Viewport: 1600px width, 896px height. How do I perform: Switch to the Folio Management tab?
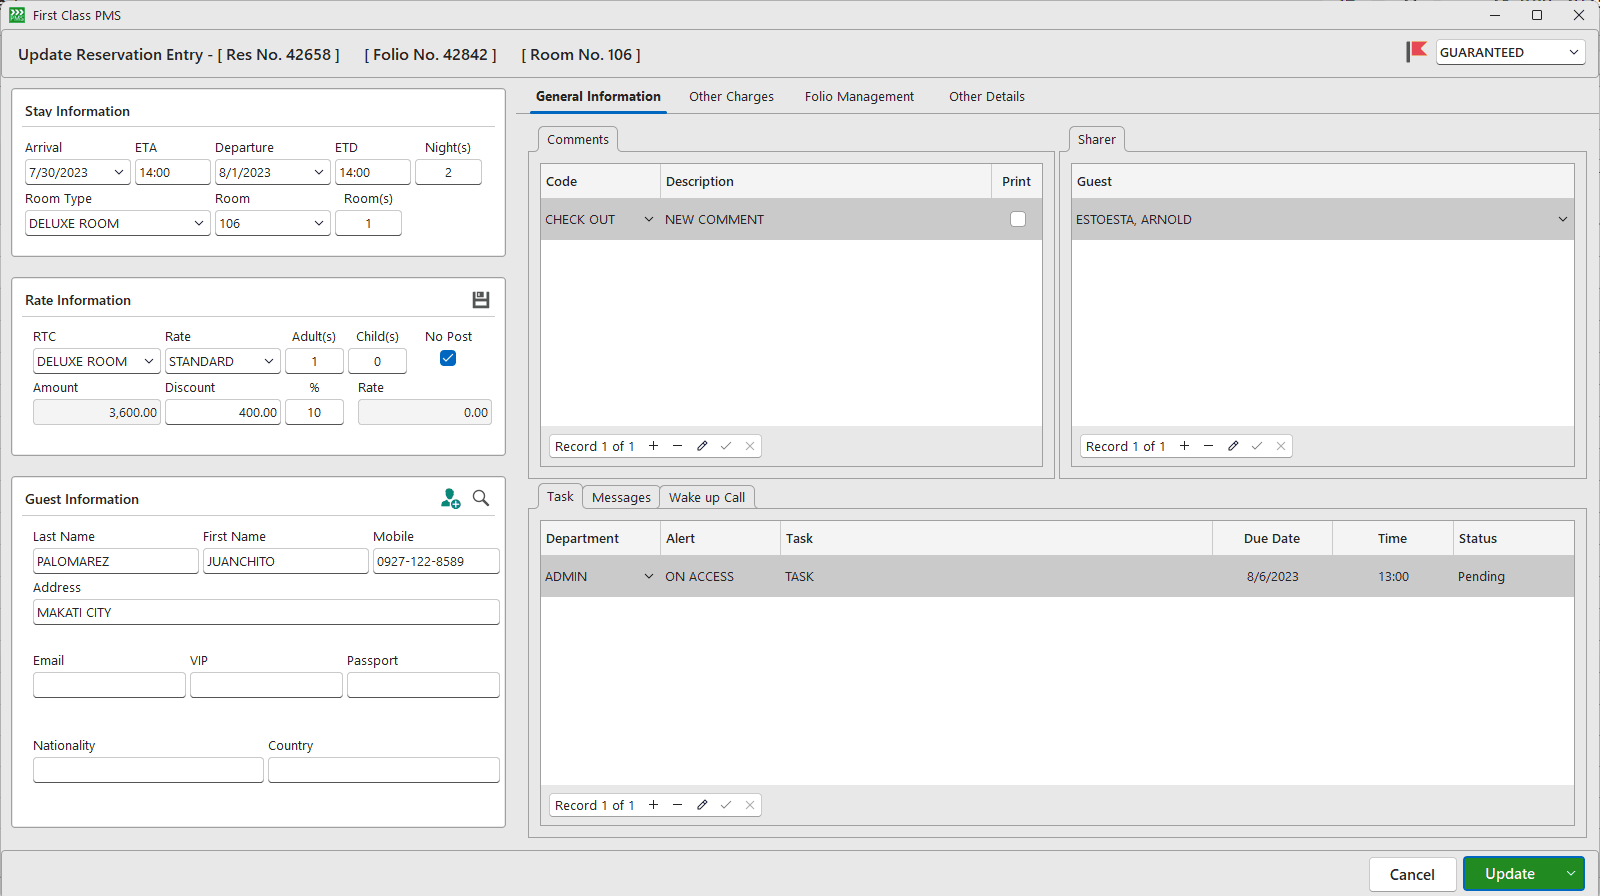coord(859,97)
